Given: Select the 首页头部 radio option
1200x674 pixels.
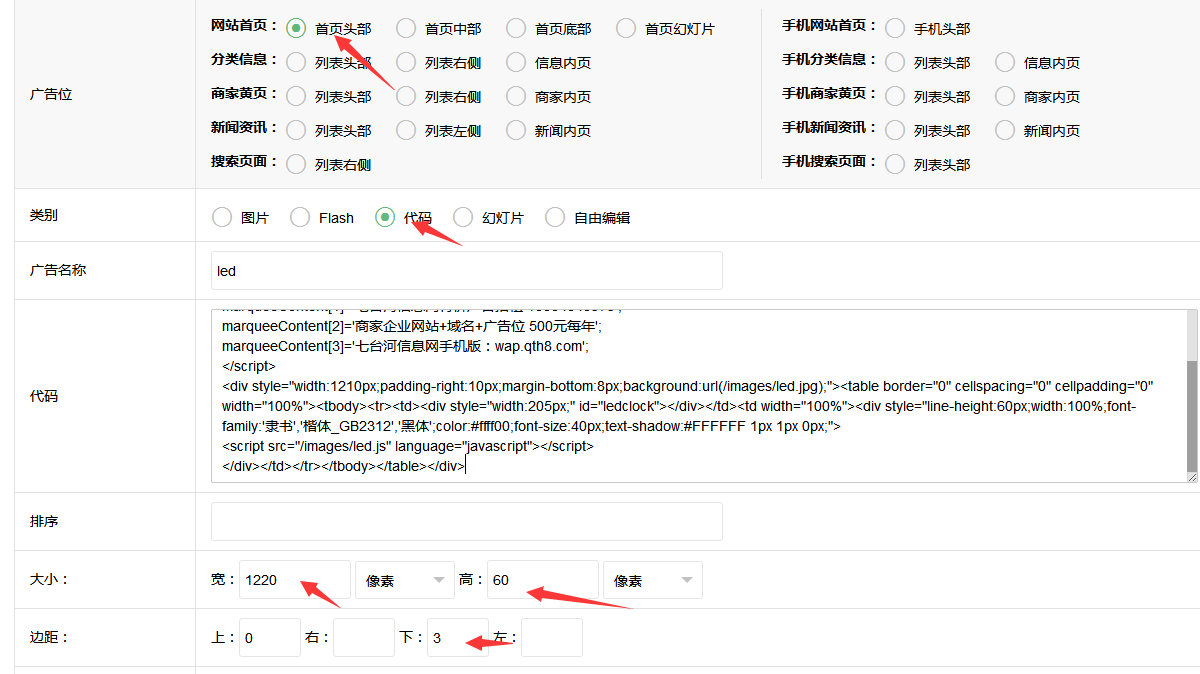Looking at the screenshot, I should [296, 28].
